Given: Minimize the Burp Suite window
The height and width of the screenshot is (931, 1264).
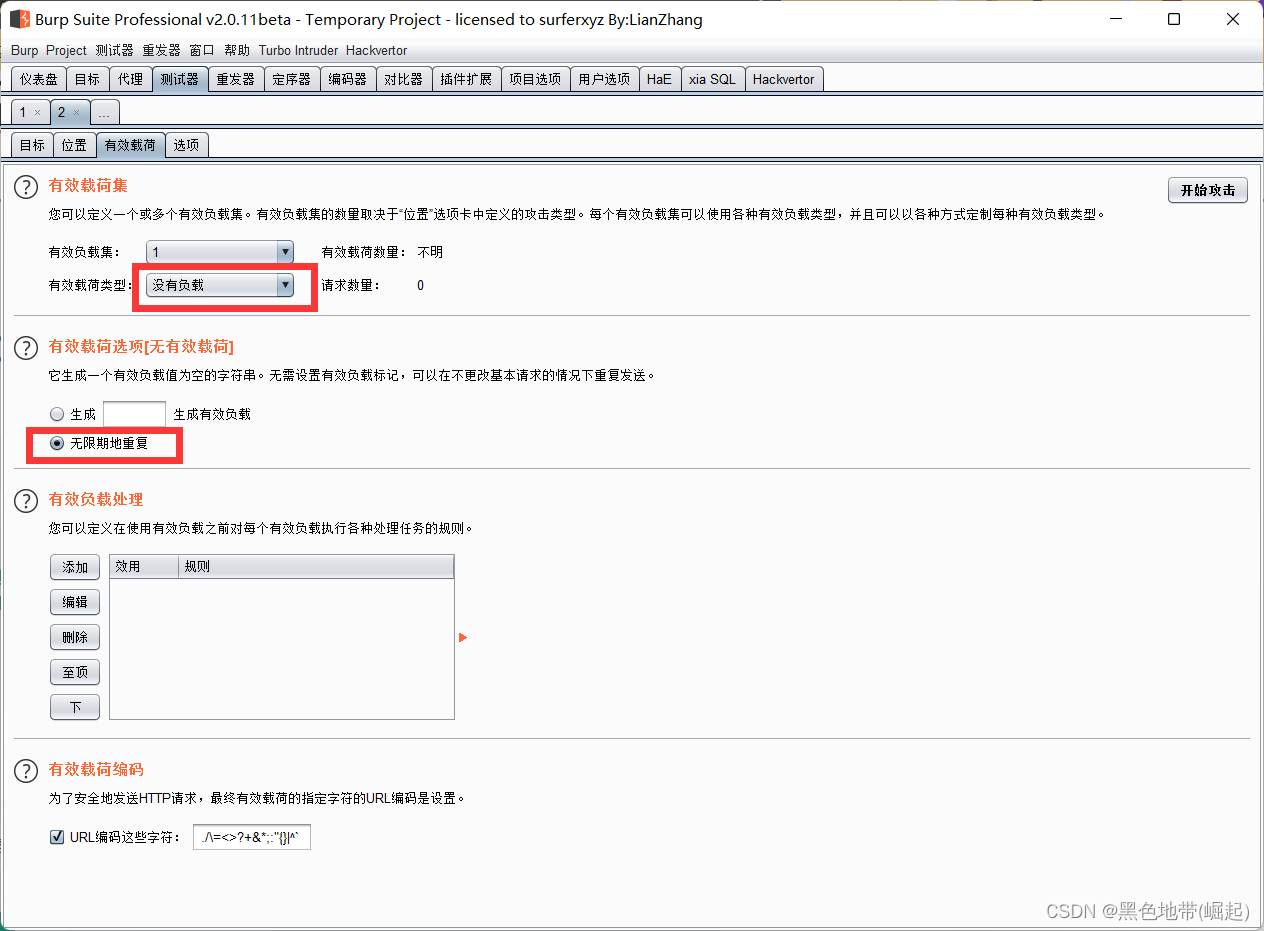Looking at the screenshot, I should [x=1118, y=19].
